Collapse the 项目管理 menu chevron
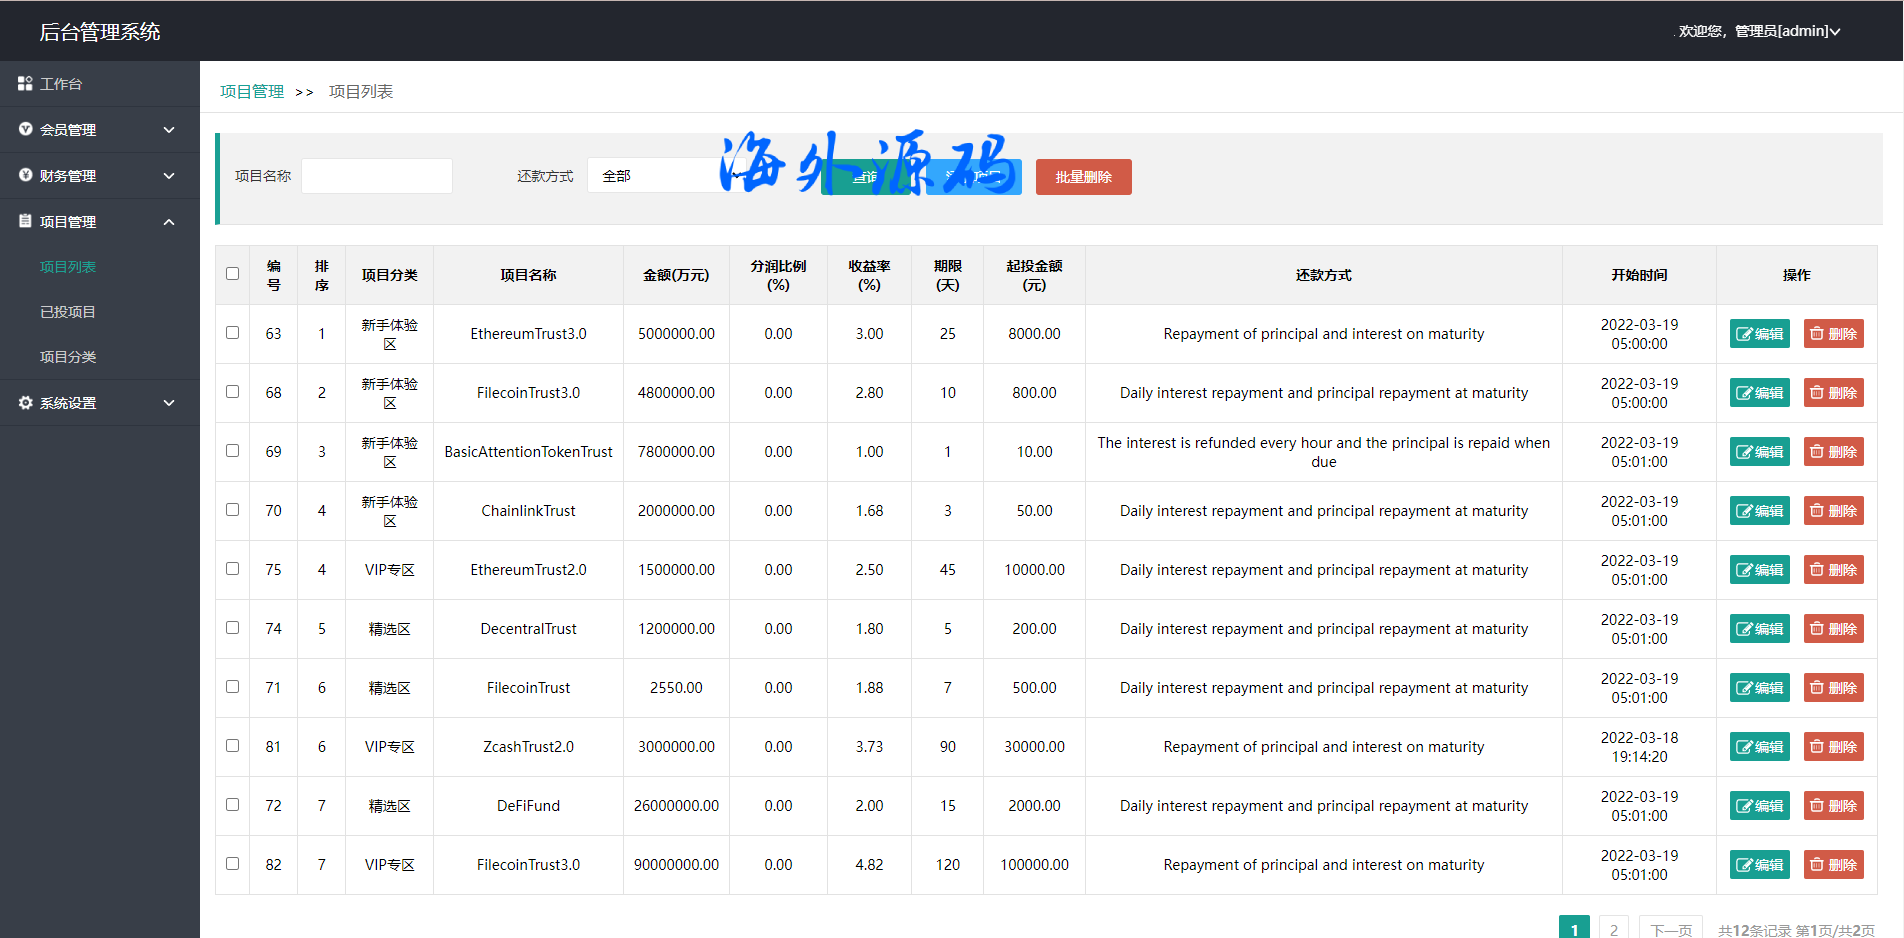1904x938 pixels. 169,222
